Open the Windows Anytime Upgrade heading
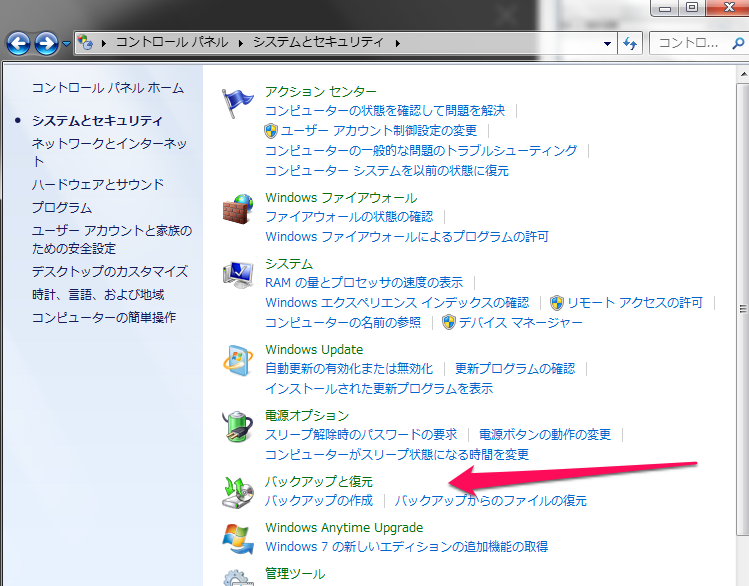 click(x=344, y=528)
